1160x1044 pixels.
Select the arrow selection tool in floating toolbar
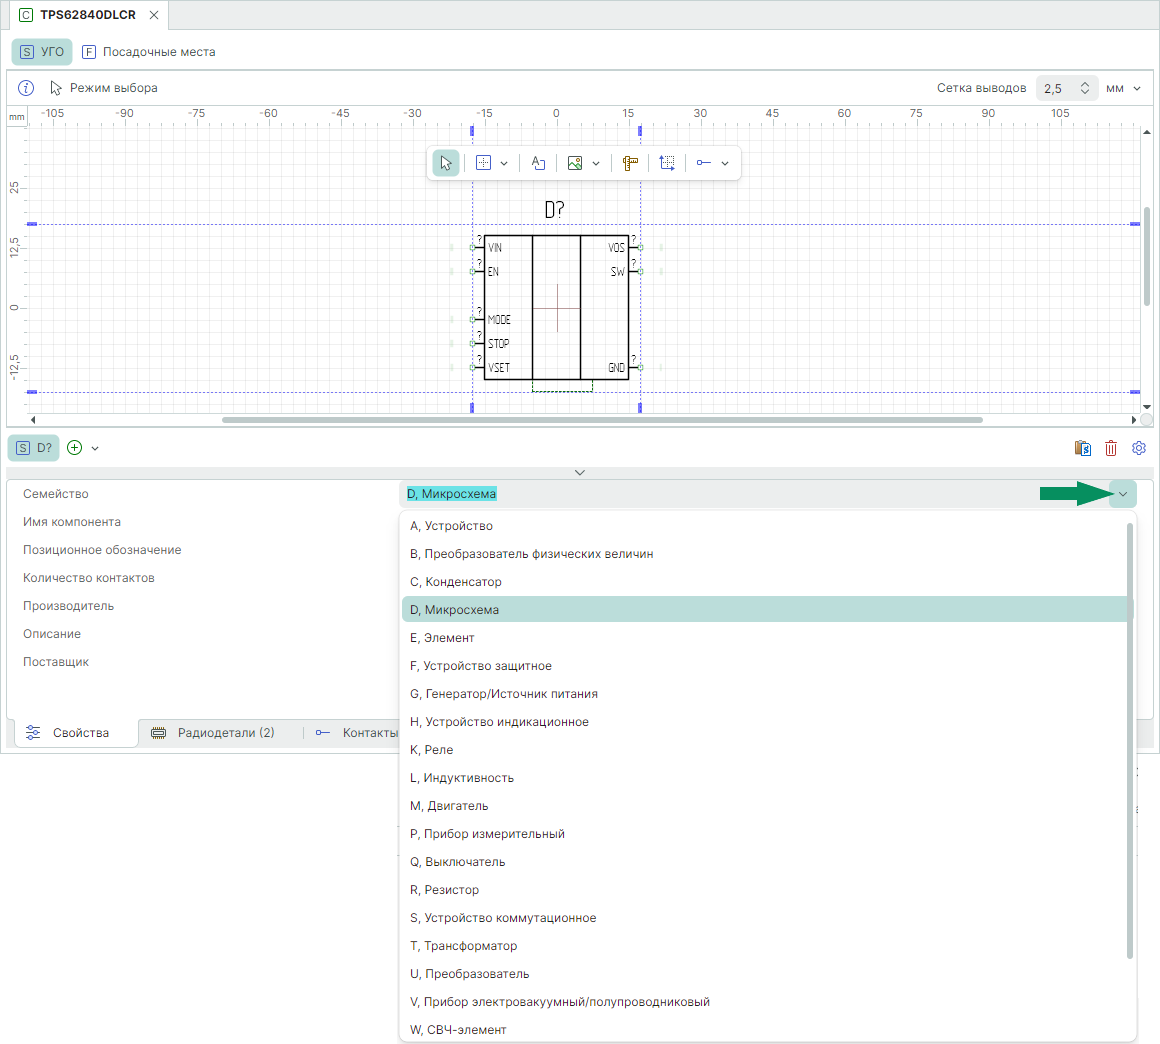[446, 163]
